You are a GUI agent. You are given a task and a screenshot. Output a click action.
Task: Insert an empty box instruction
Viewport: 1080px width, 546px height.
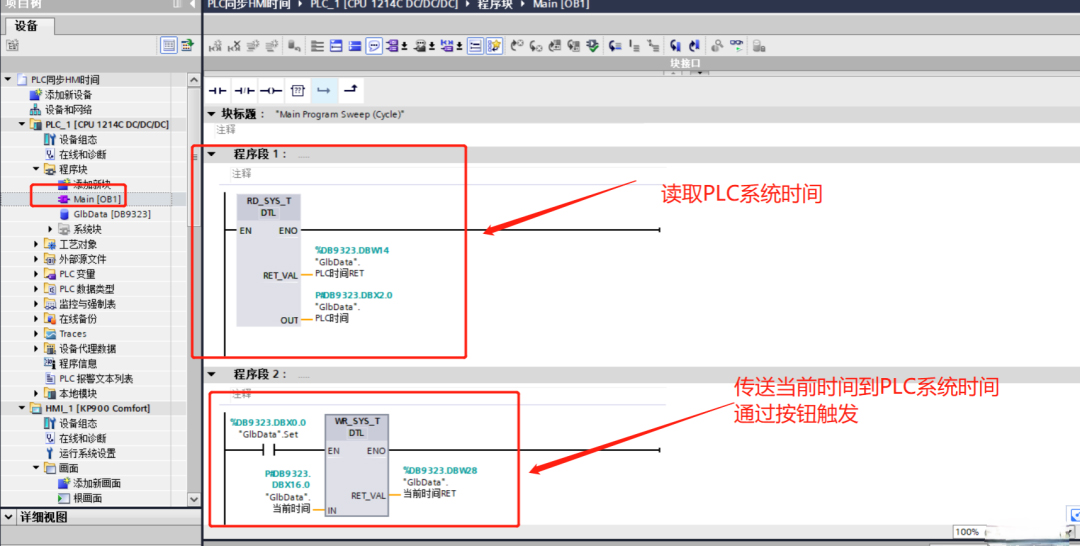[x=297, y=90]
